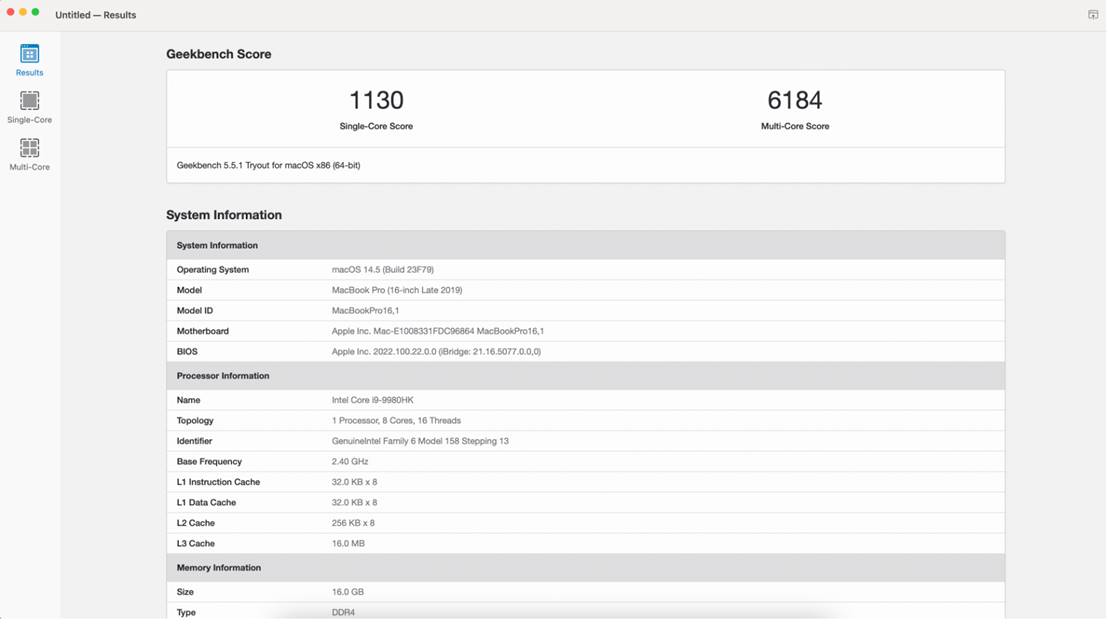Click the upload icon in title bar
Image resolution: width=1108 pixels, height=625 pixels.
click(x=1092, y=14)
